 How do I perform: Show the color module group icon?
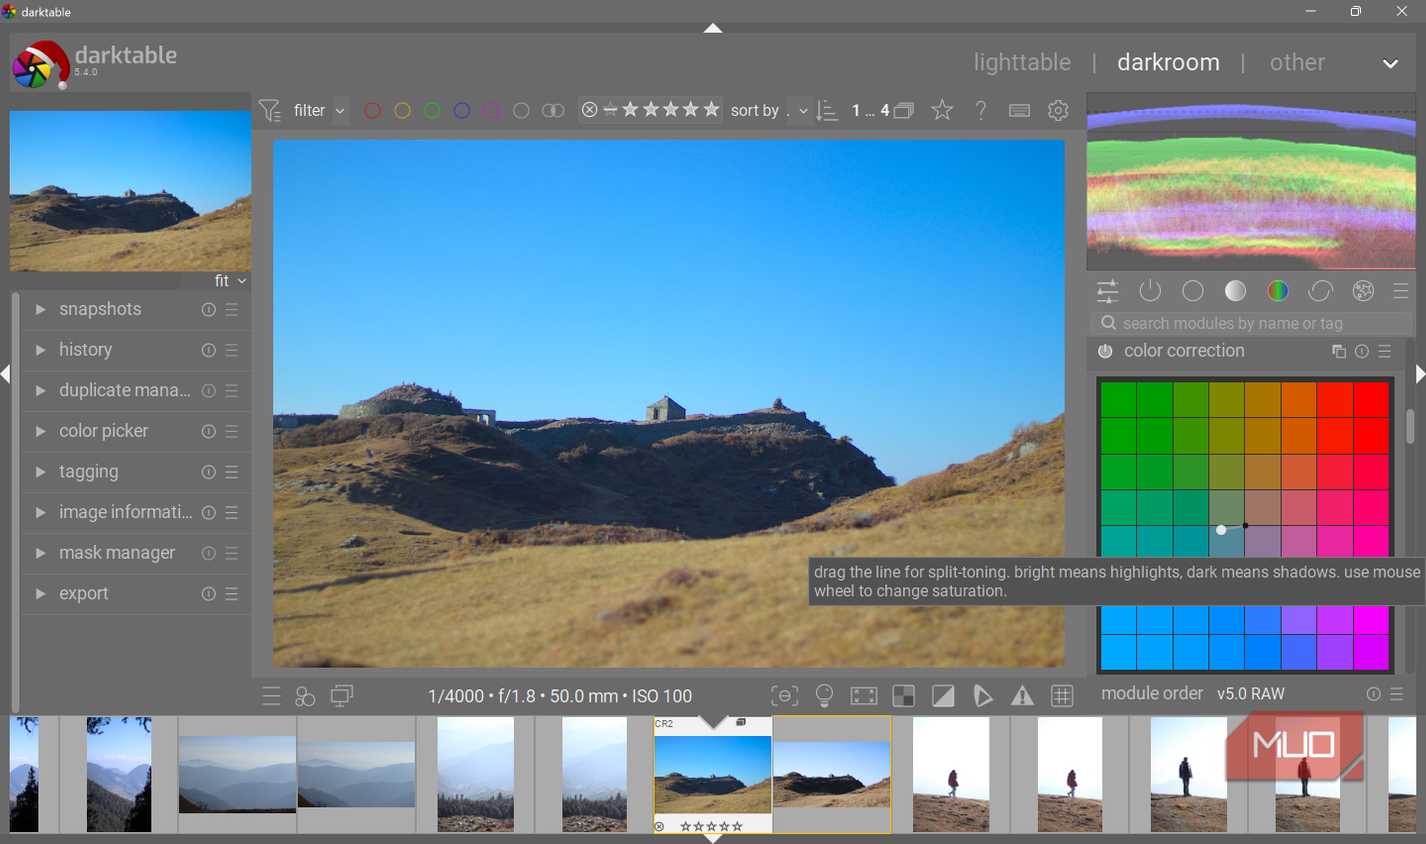1277,291
